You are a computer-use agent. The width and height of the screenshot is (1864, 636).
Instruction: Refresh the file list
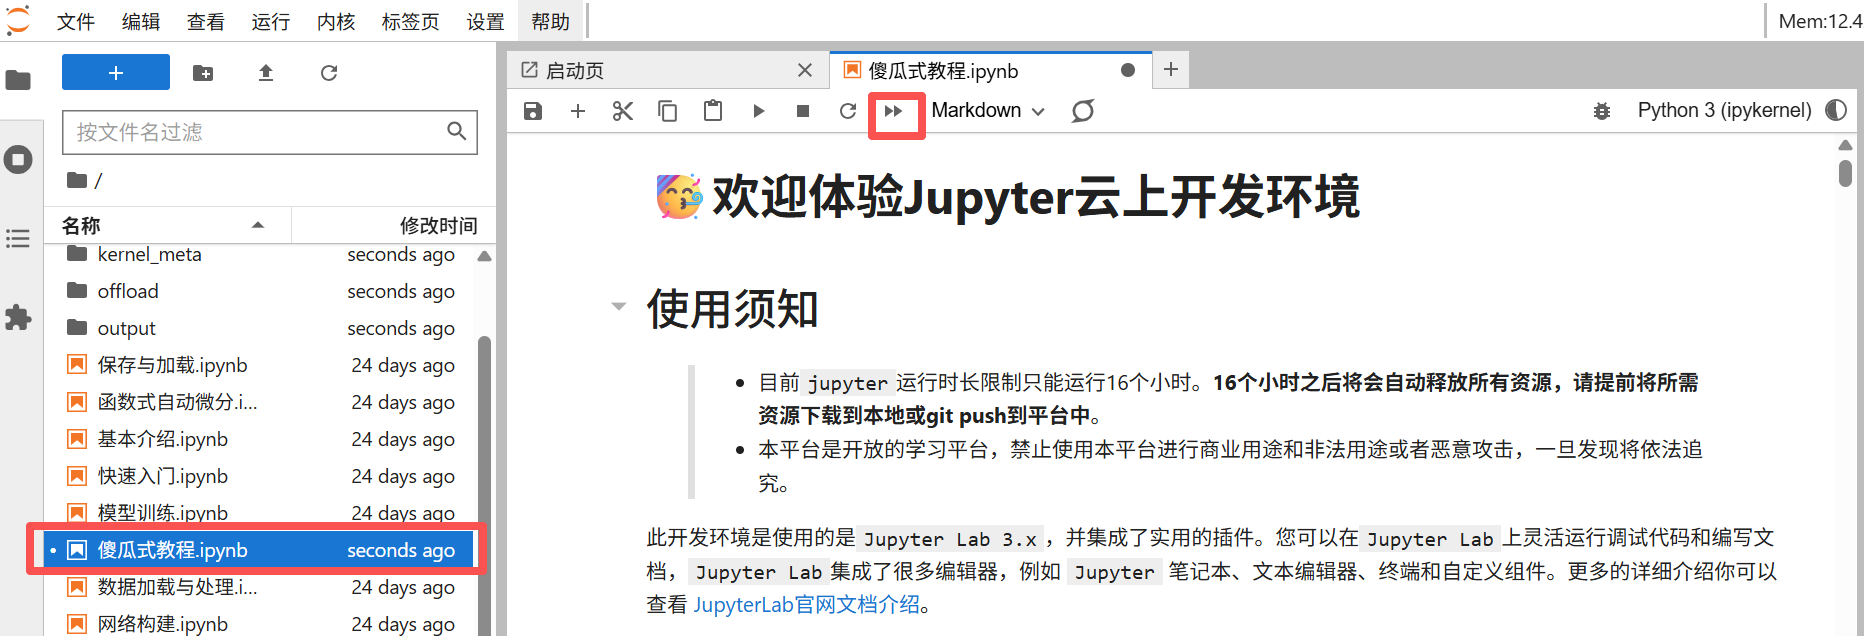click(329, 73)
